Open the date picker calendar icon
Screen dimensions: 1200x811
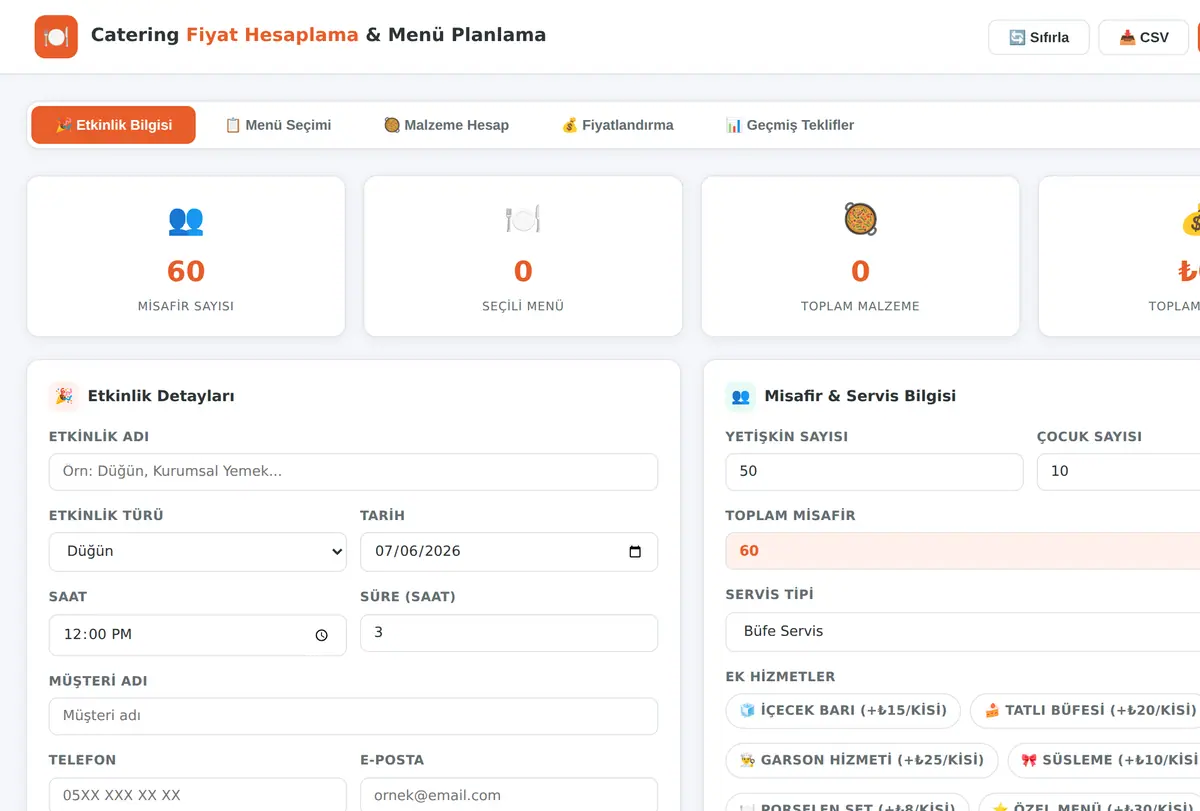click(635, 552)
